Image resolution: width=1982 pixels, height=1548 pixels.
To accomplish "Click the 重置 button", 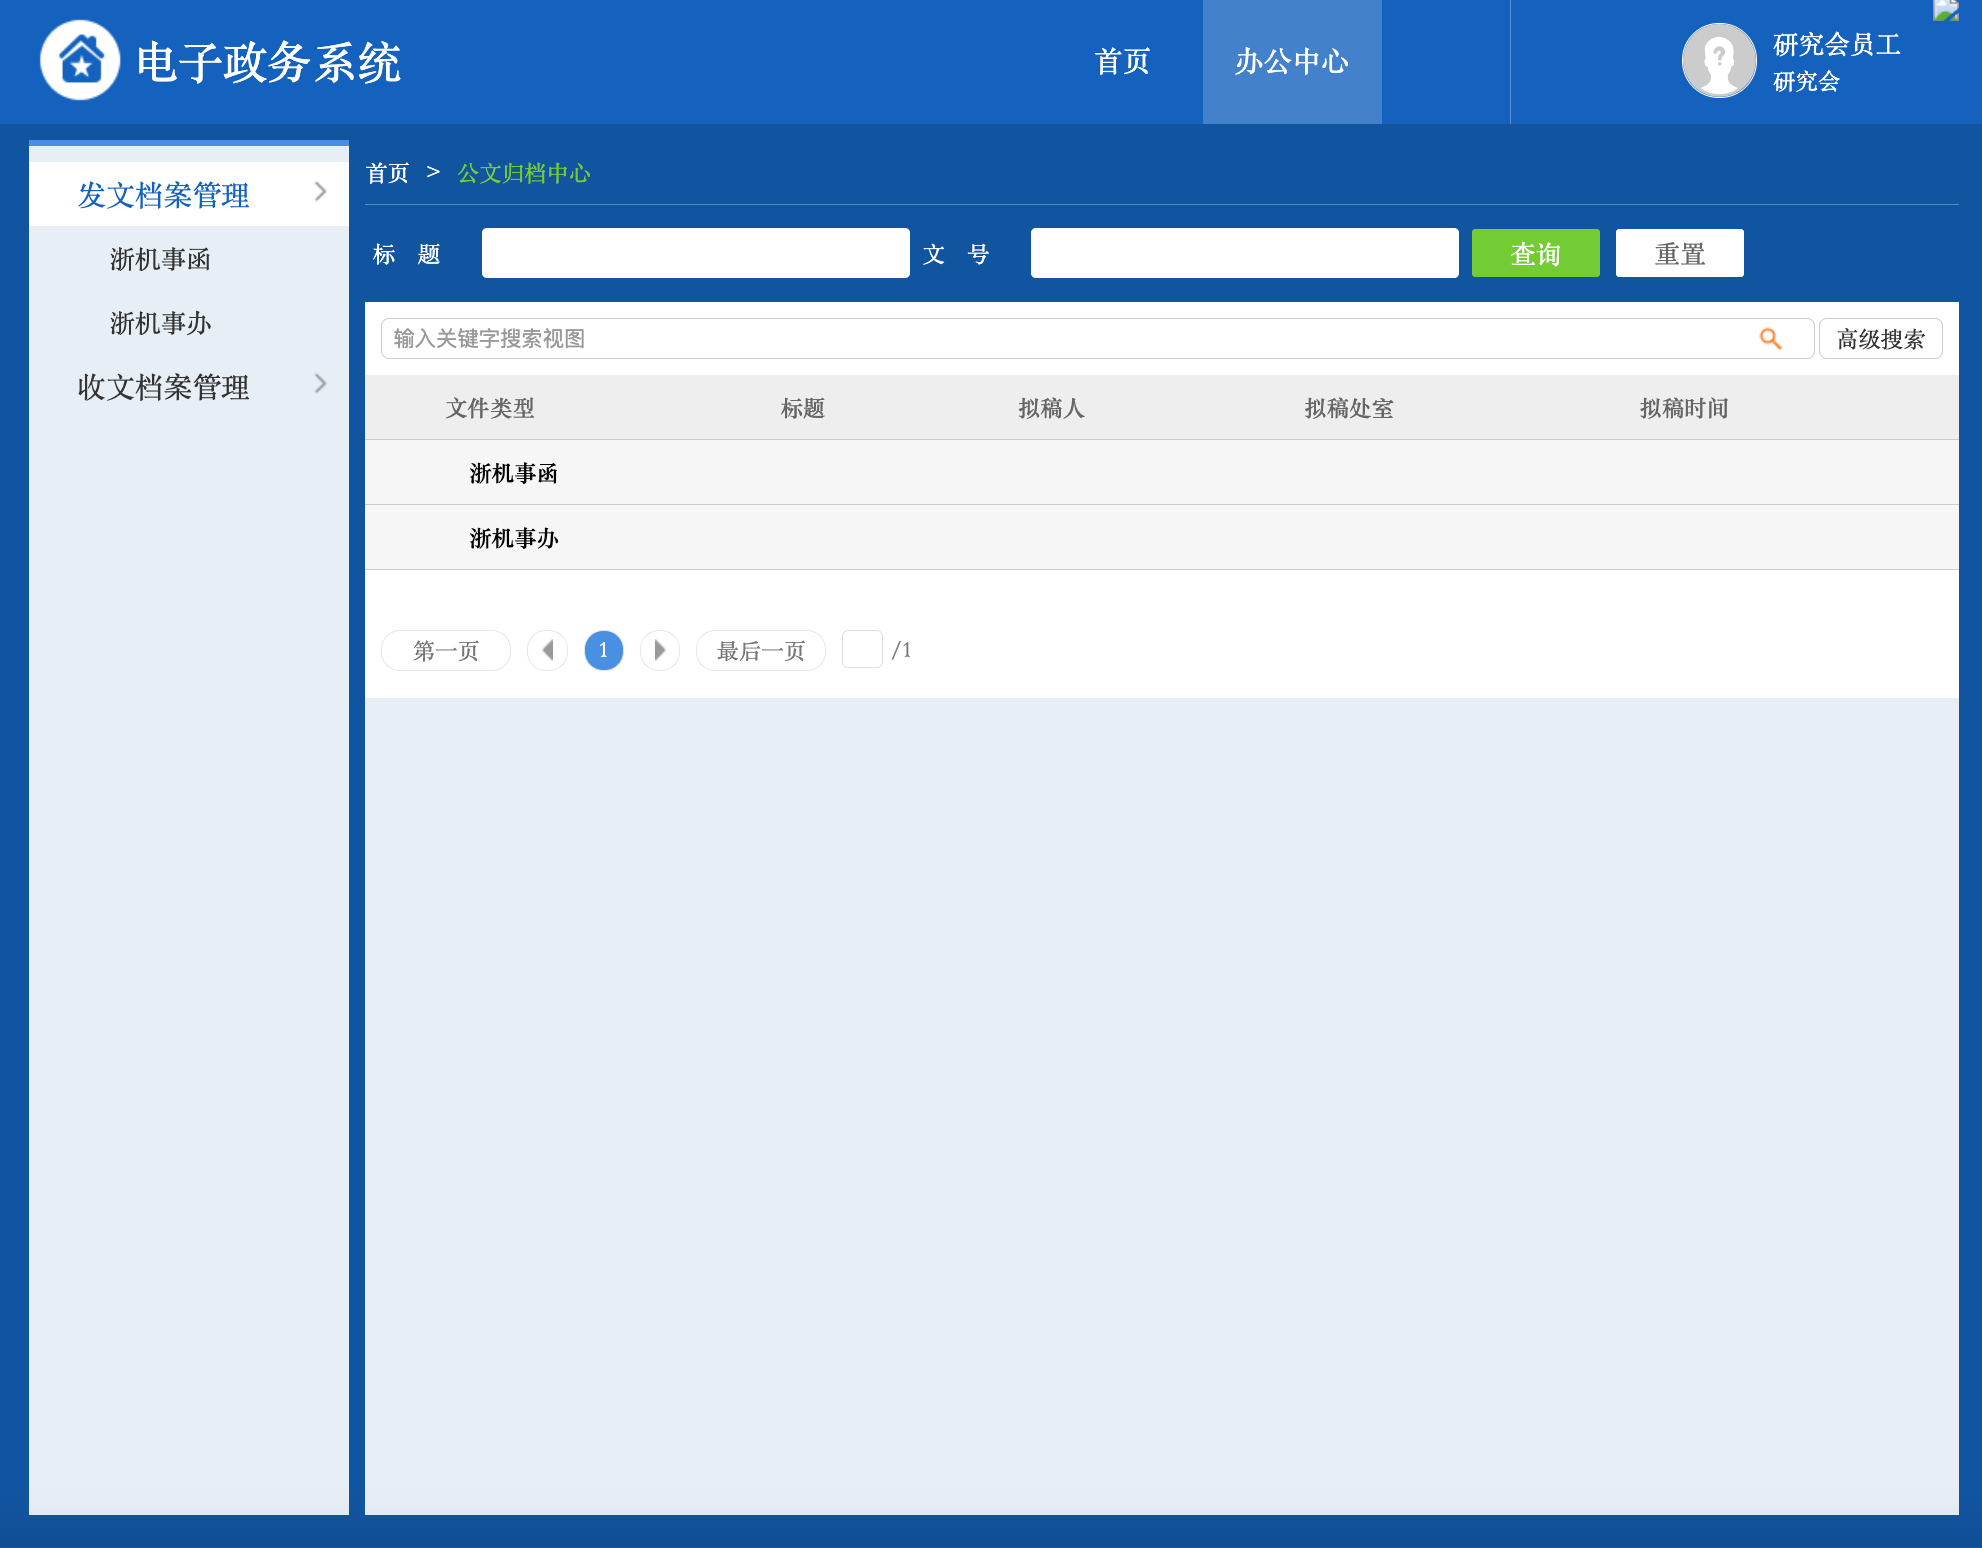I will [1679, 254].
